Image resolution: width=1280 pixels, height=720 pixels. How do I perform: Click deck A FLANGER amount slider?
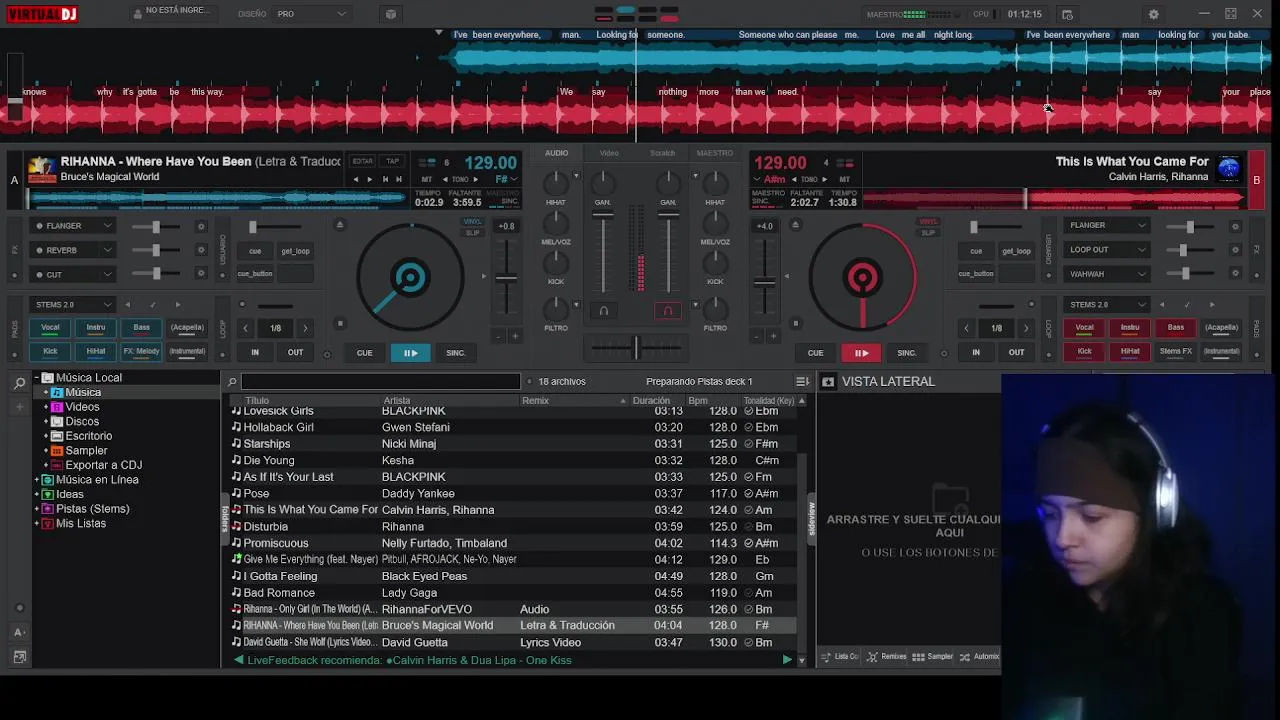156,226
